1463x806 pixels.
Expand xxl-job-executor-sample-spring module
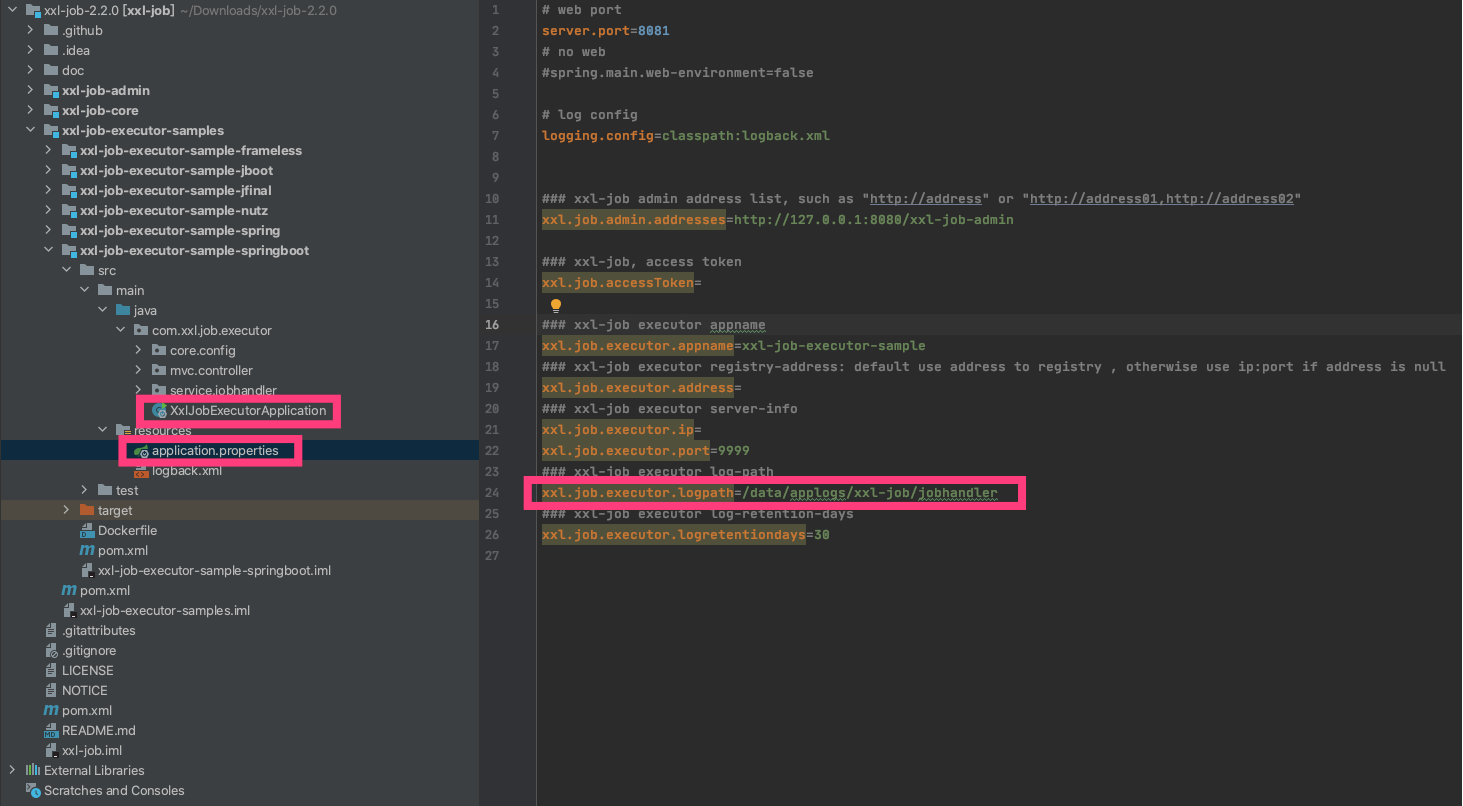click(x=48, y=231)
